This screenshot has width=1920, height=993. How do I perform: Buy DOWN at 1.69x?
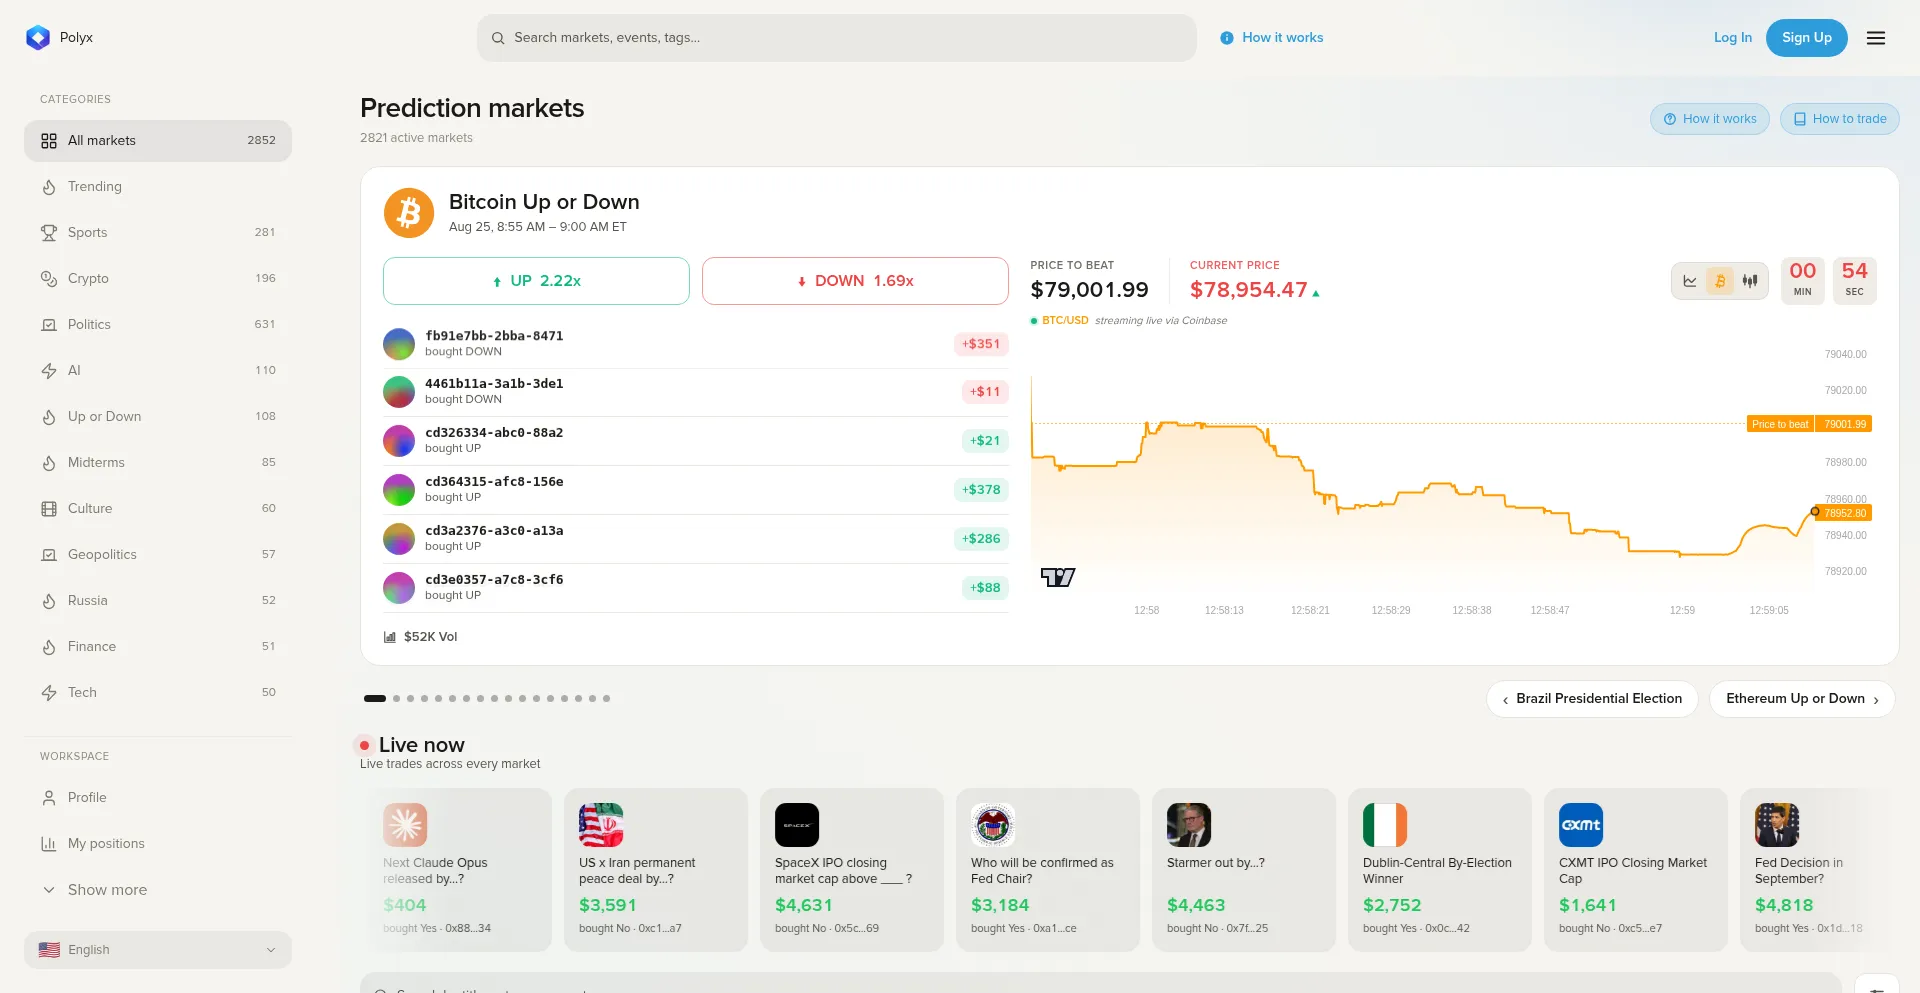coord(855,281)
